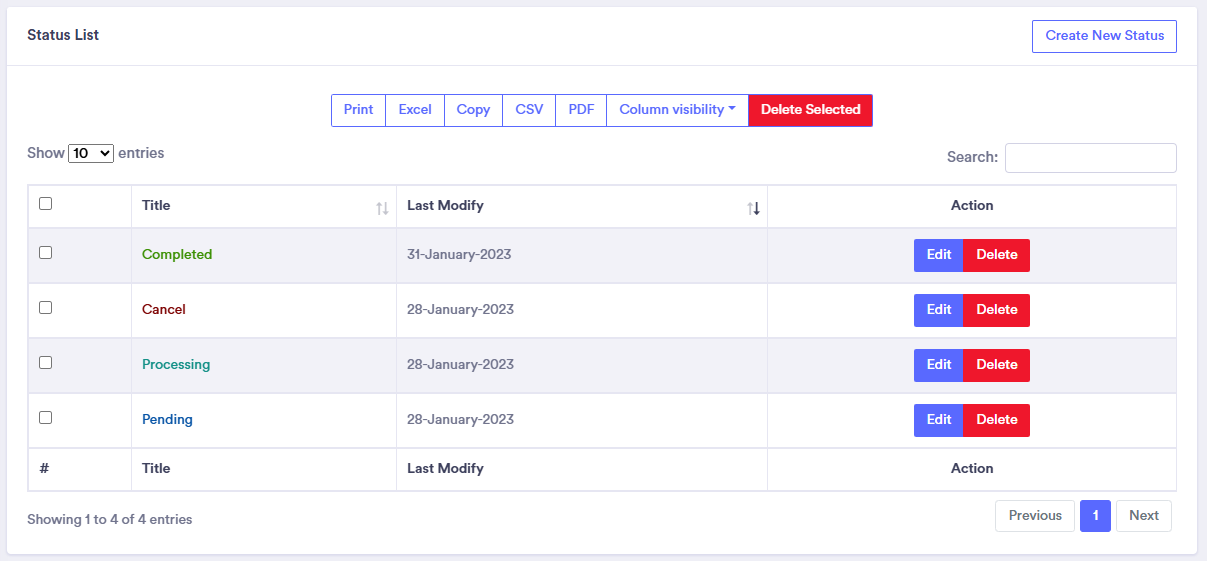Edit the Completed status
Image resolution: width=1207 pixels, height=561 pixels.
coord(938,255)
